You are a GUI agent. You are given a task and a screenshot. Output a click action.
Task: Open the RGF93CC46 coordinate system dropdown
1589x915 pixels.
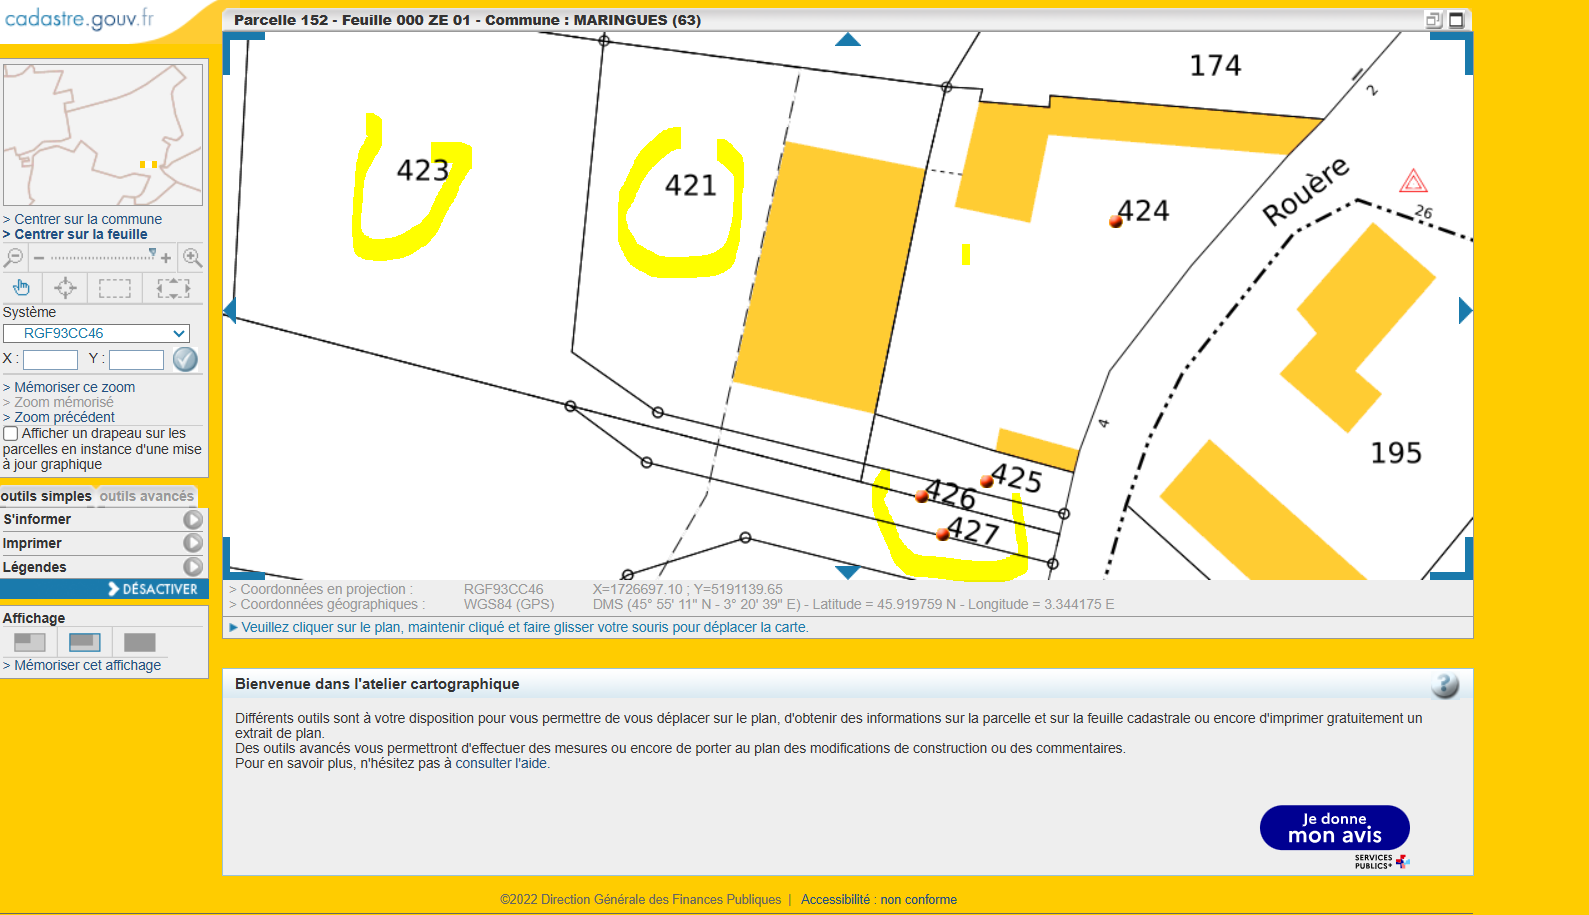point(96,333)
